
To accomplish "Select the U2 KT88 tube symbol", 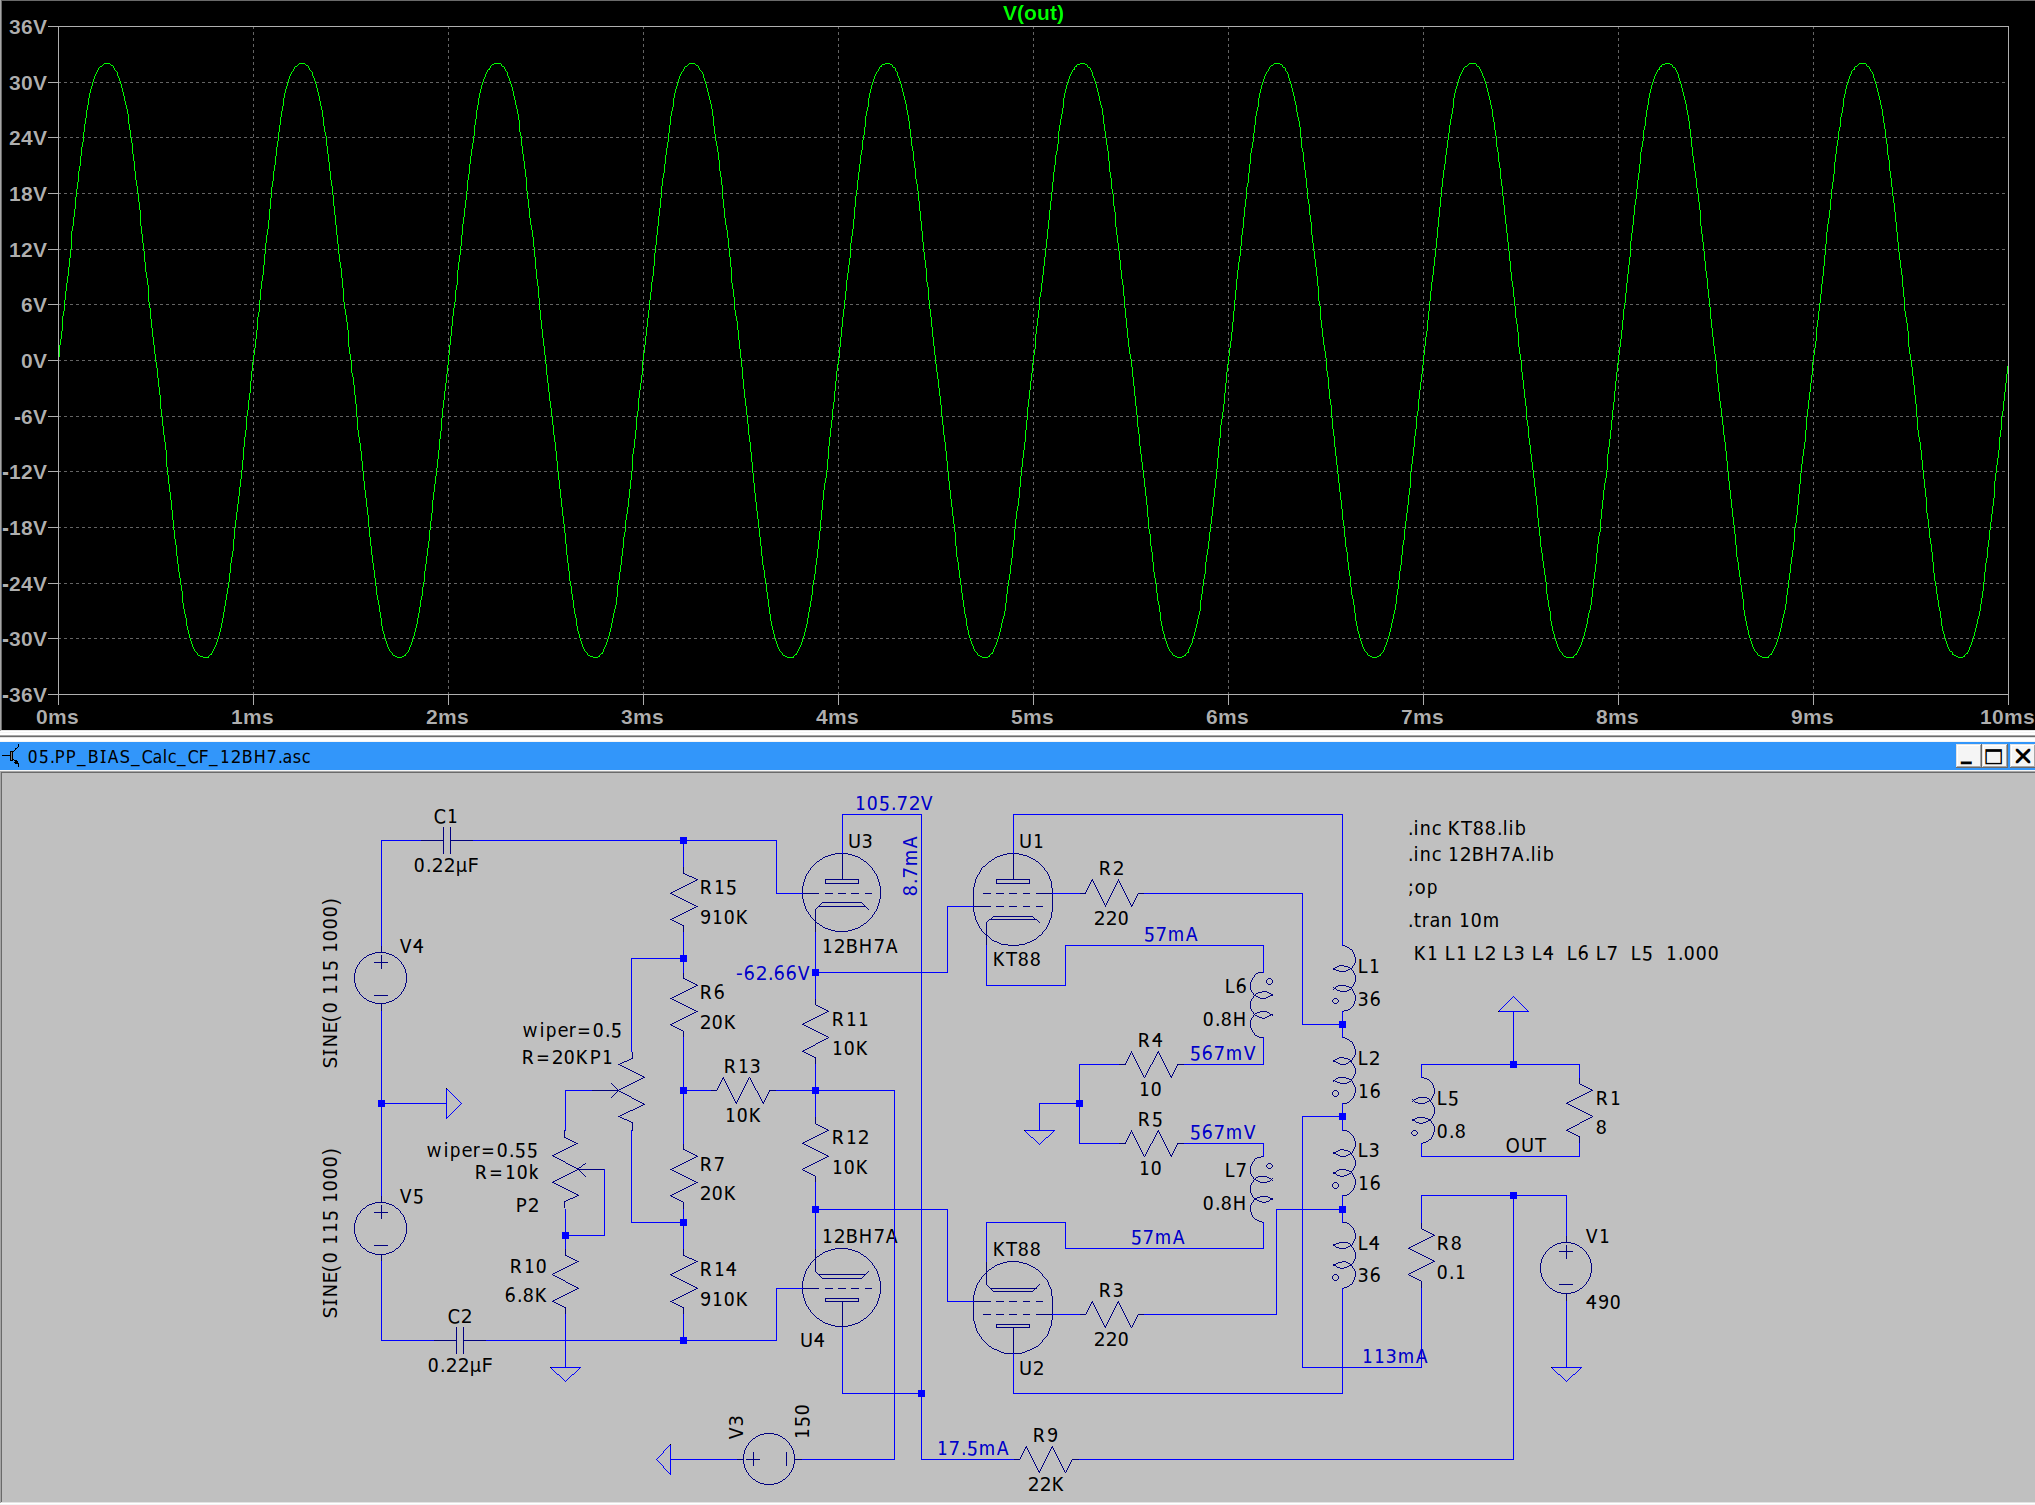I will click(1012, 1308).
